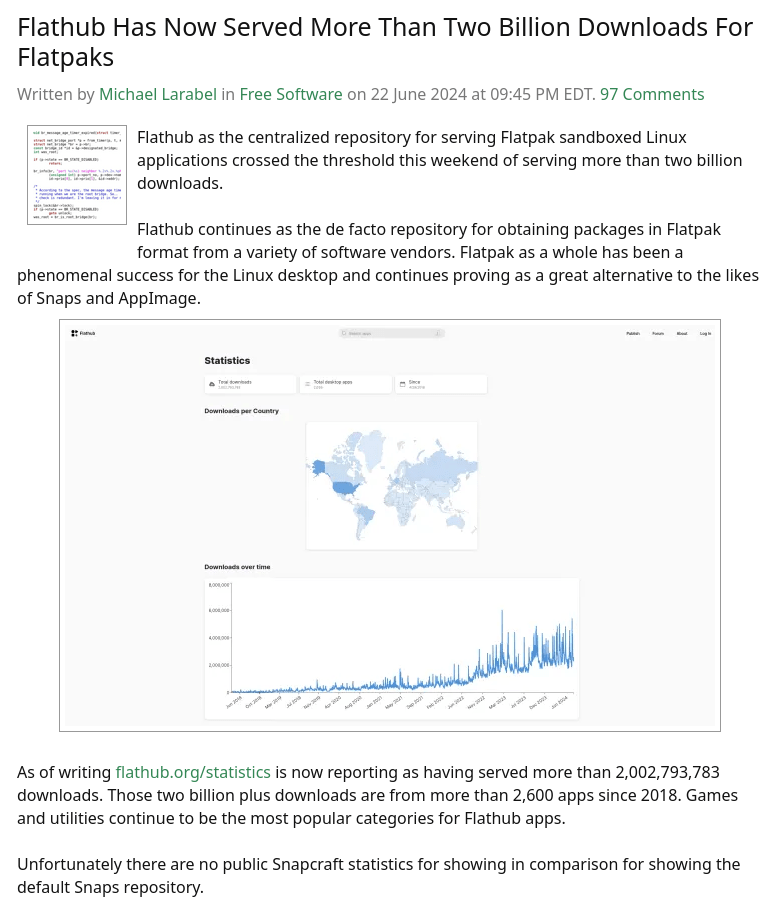771x916 pixels.
Task: Click the downloads over time line chart
Action: [391, 648]
